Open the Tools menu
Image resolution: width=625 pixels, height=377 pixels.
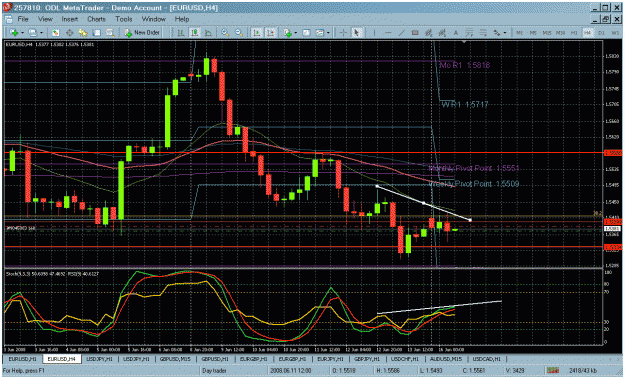click(124, 19)
